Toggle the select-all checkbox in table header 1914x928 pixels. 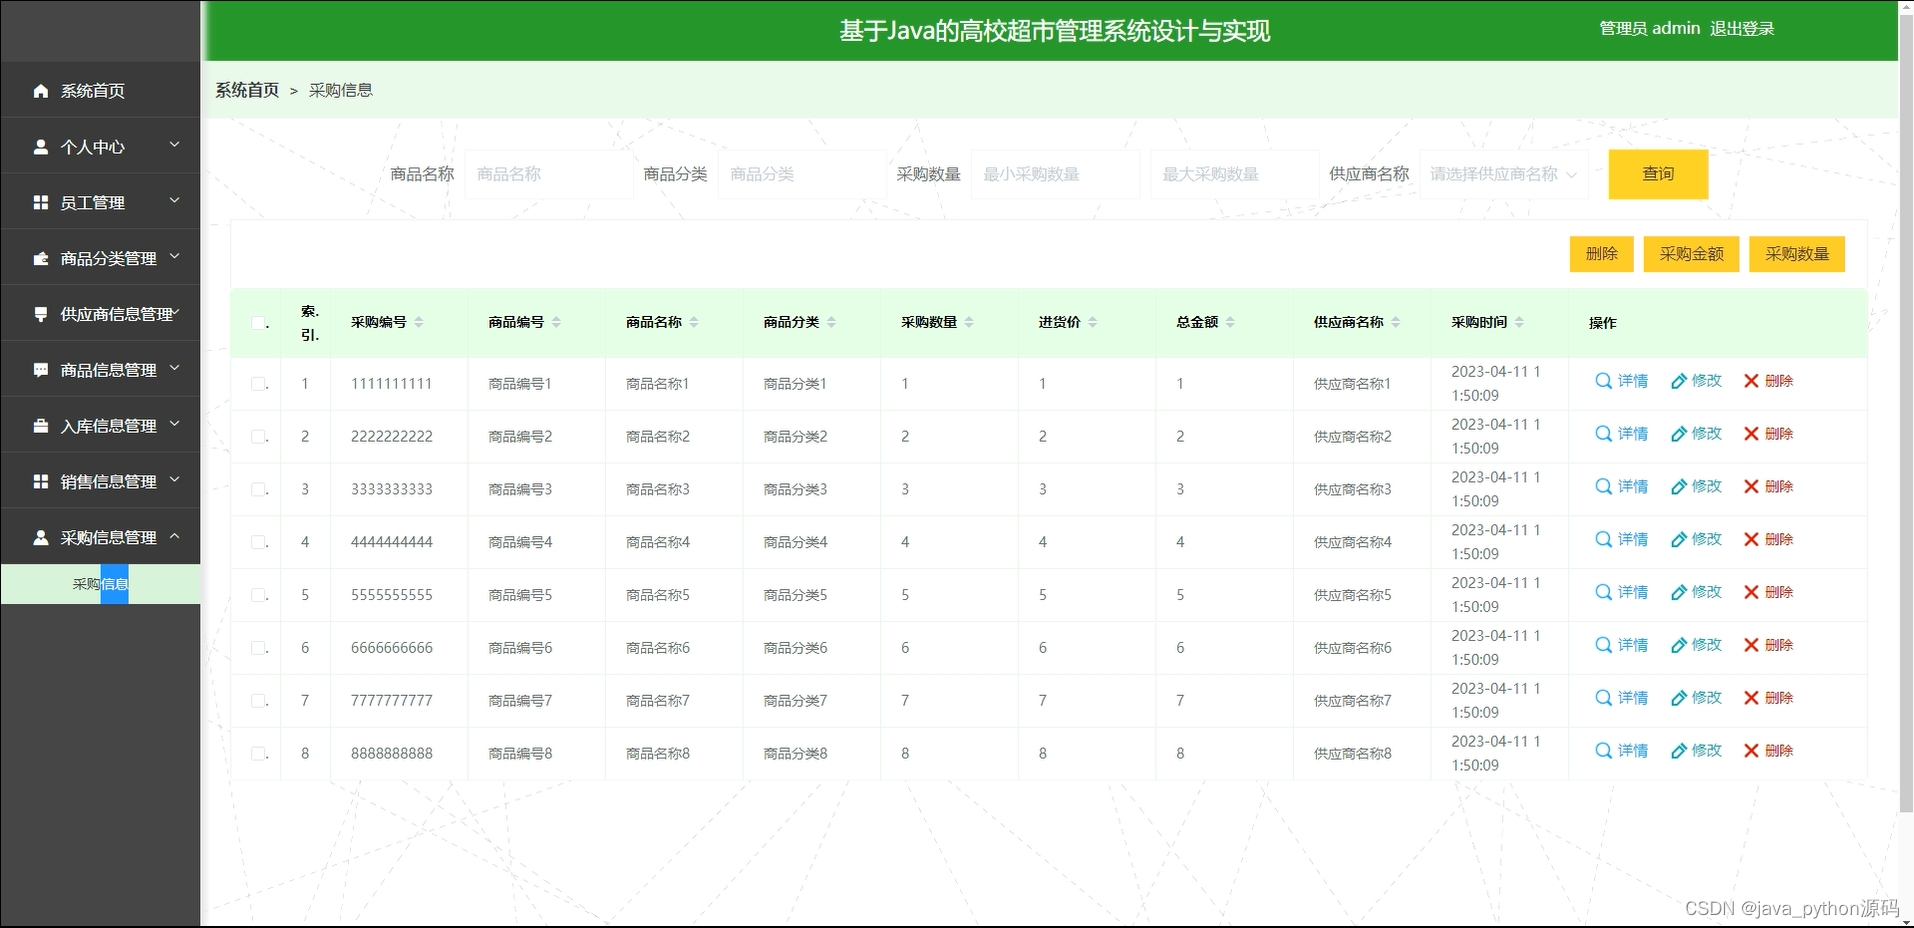(x=258, y=322)
